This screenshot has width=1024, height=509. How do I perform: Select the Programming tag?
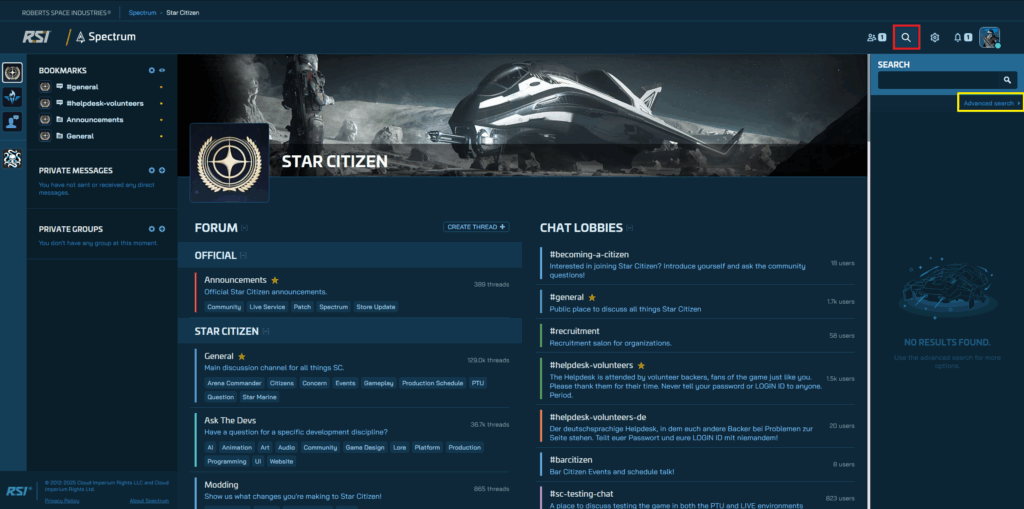[227, 461]
